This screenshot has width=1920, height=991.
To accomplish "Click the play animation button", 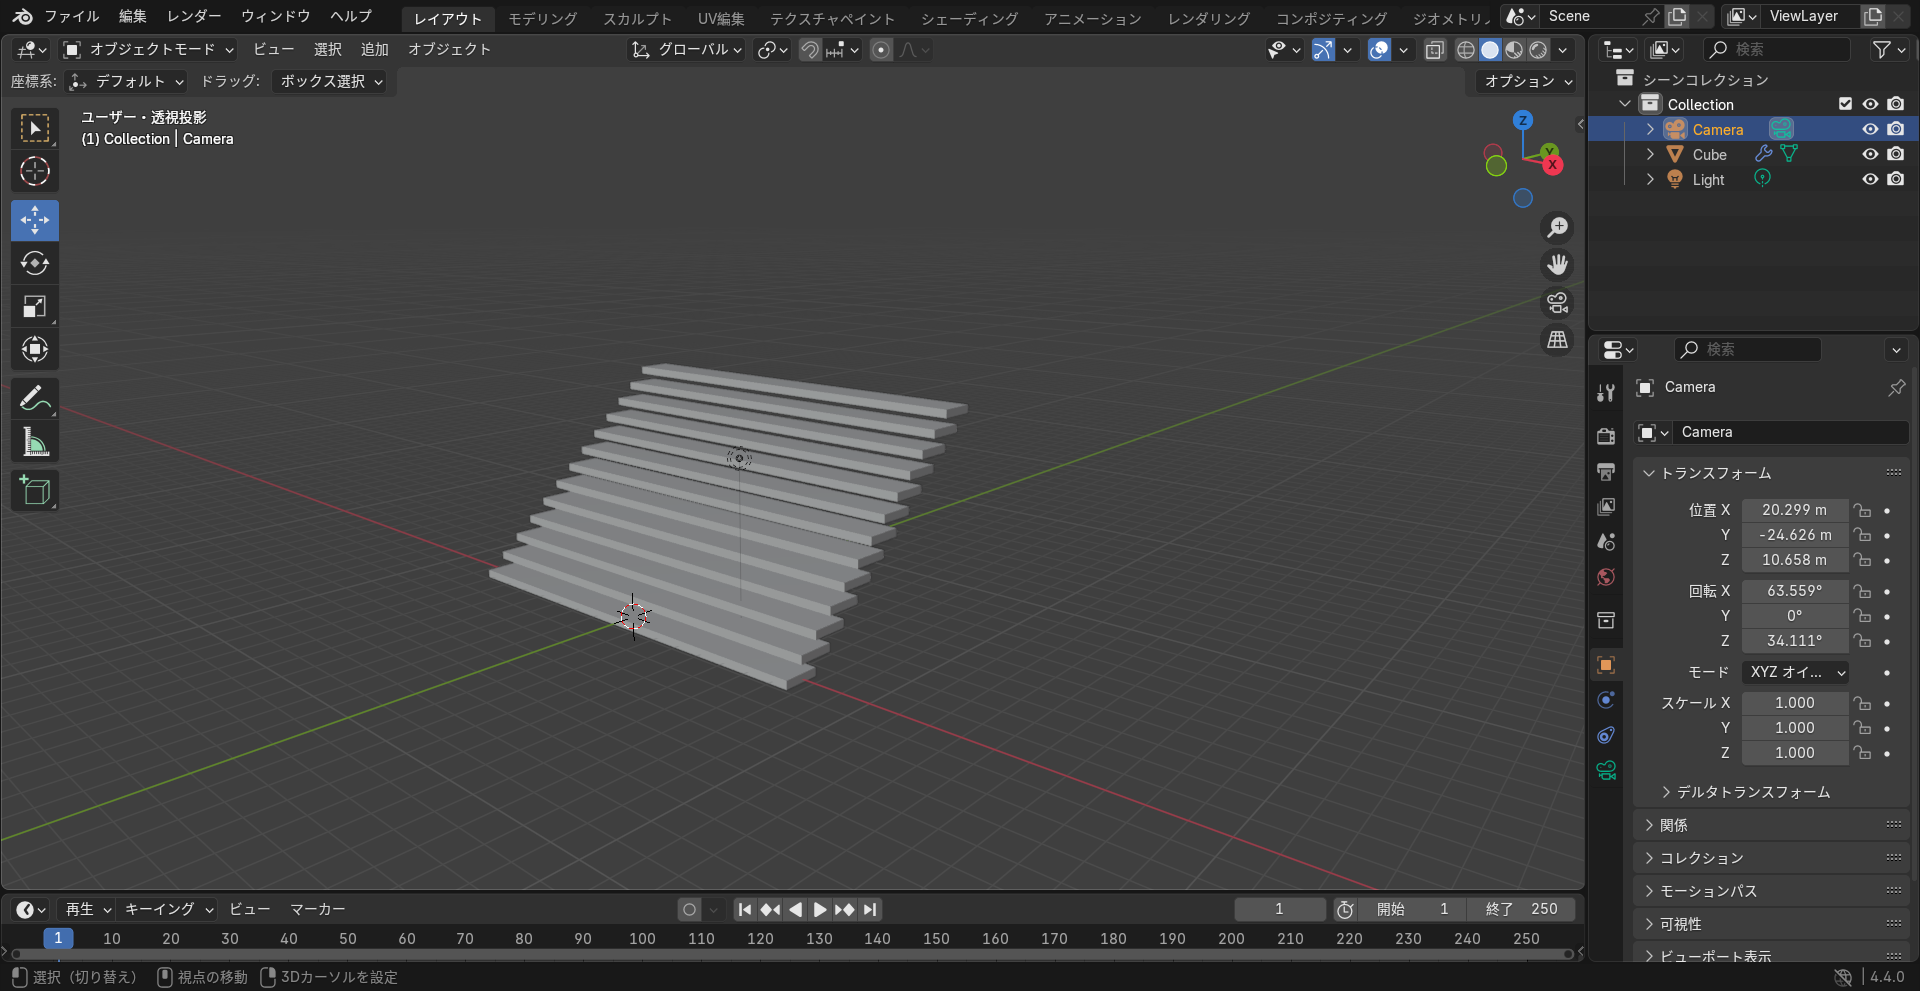I will point(819,909).
